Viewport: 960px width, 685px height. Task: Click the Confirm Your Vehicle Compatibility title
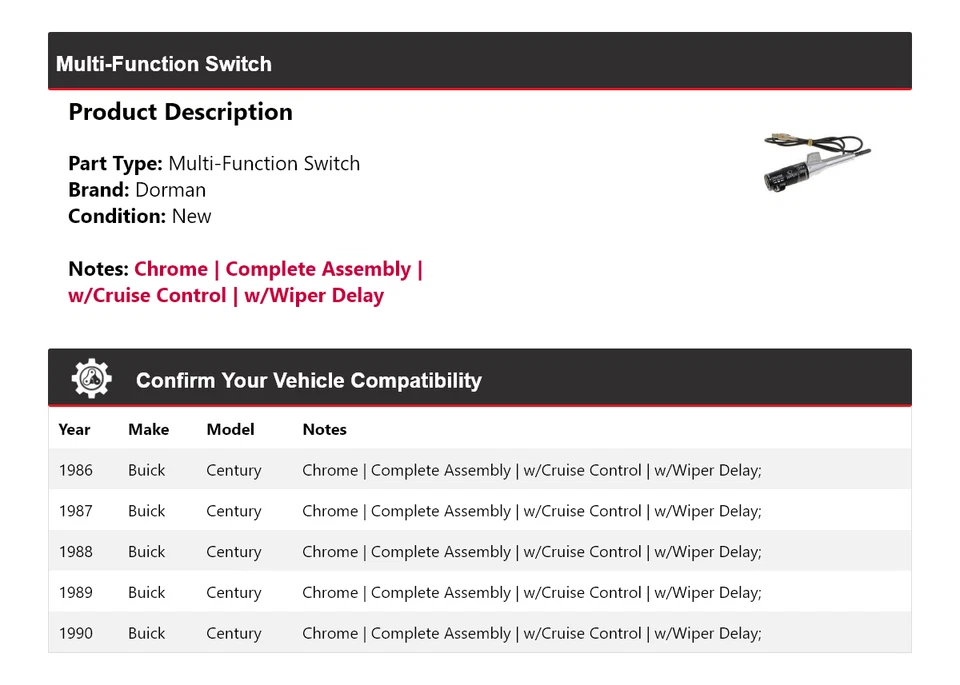(x=308, y=380)
